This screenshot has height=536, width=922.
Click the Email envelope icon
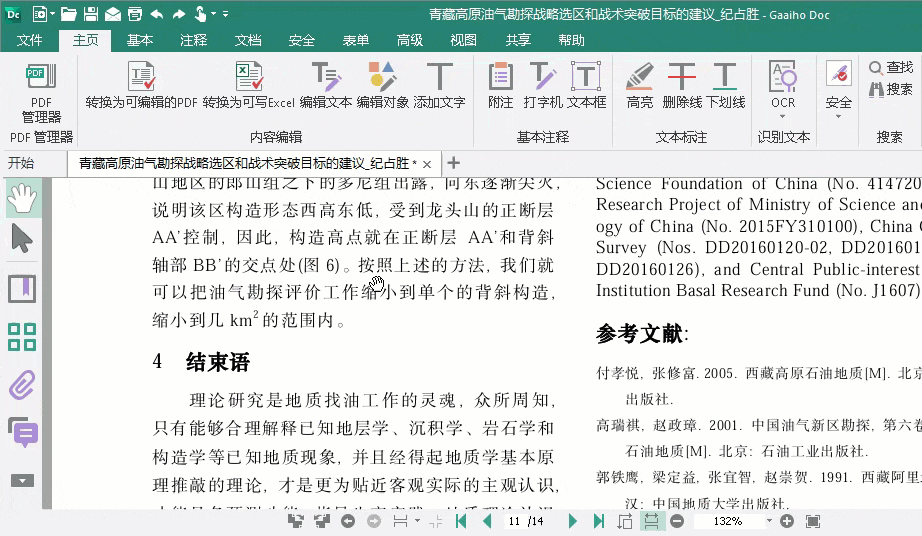pos(113,14)
